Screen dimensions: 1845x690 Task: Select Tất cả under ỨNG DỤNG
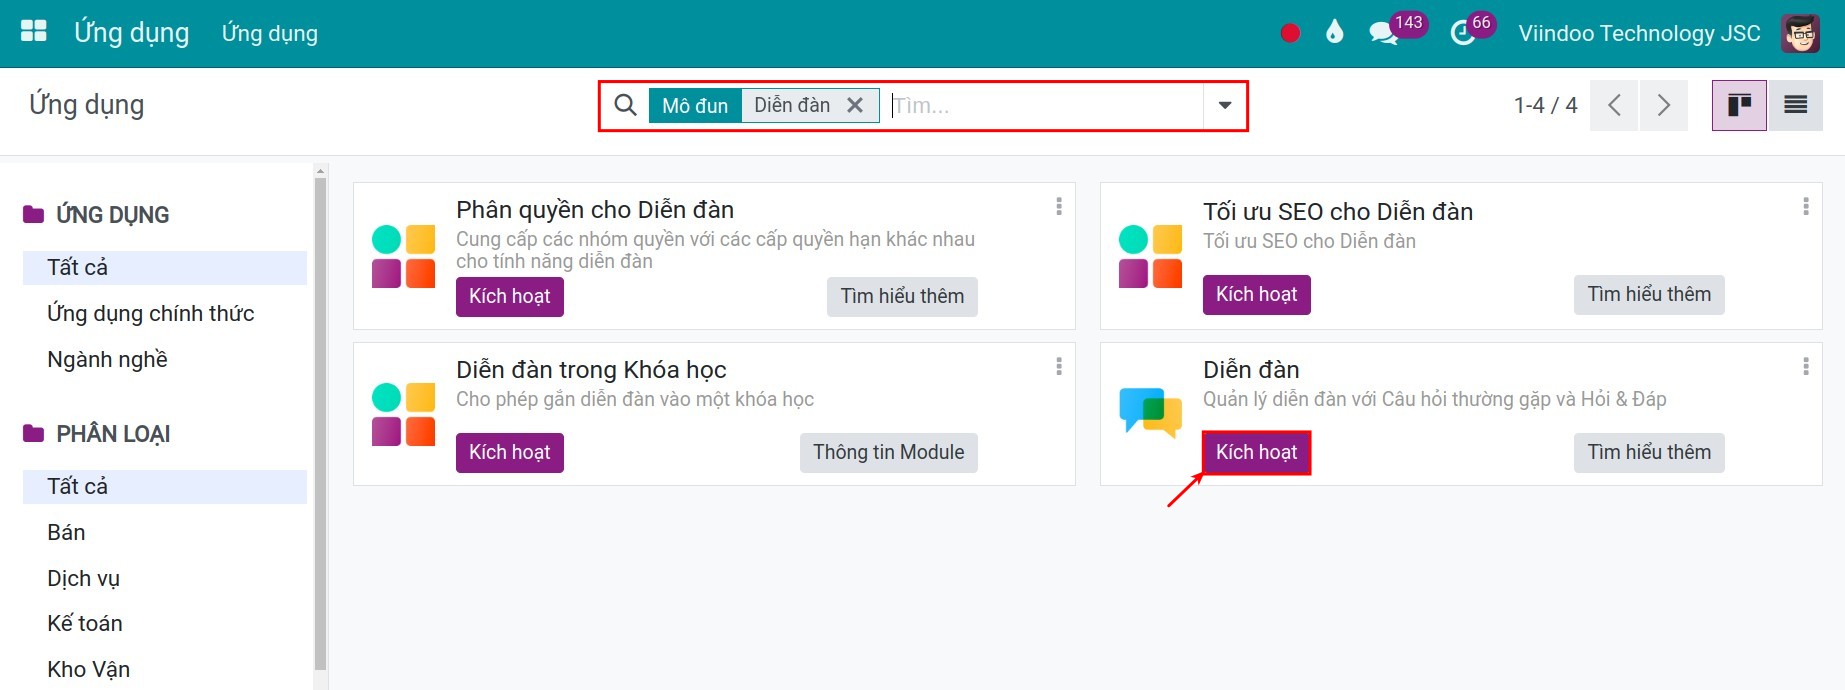[165, 268]
